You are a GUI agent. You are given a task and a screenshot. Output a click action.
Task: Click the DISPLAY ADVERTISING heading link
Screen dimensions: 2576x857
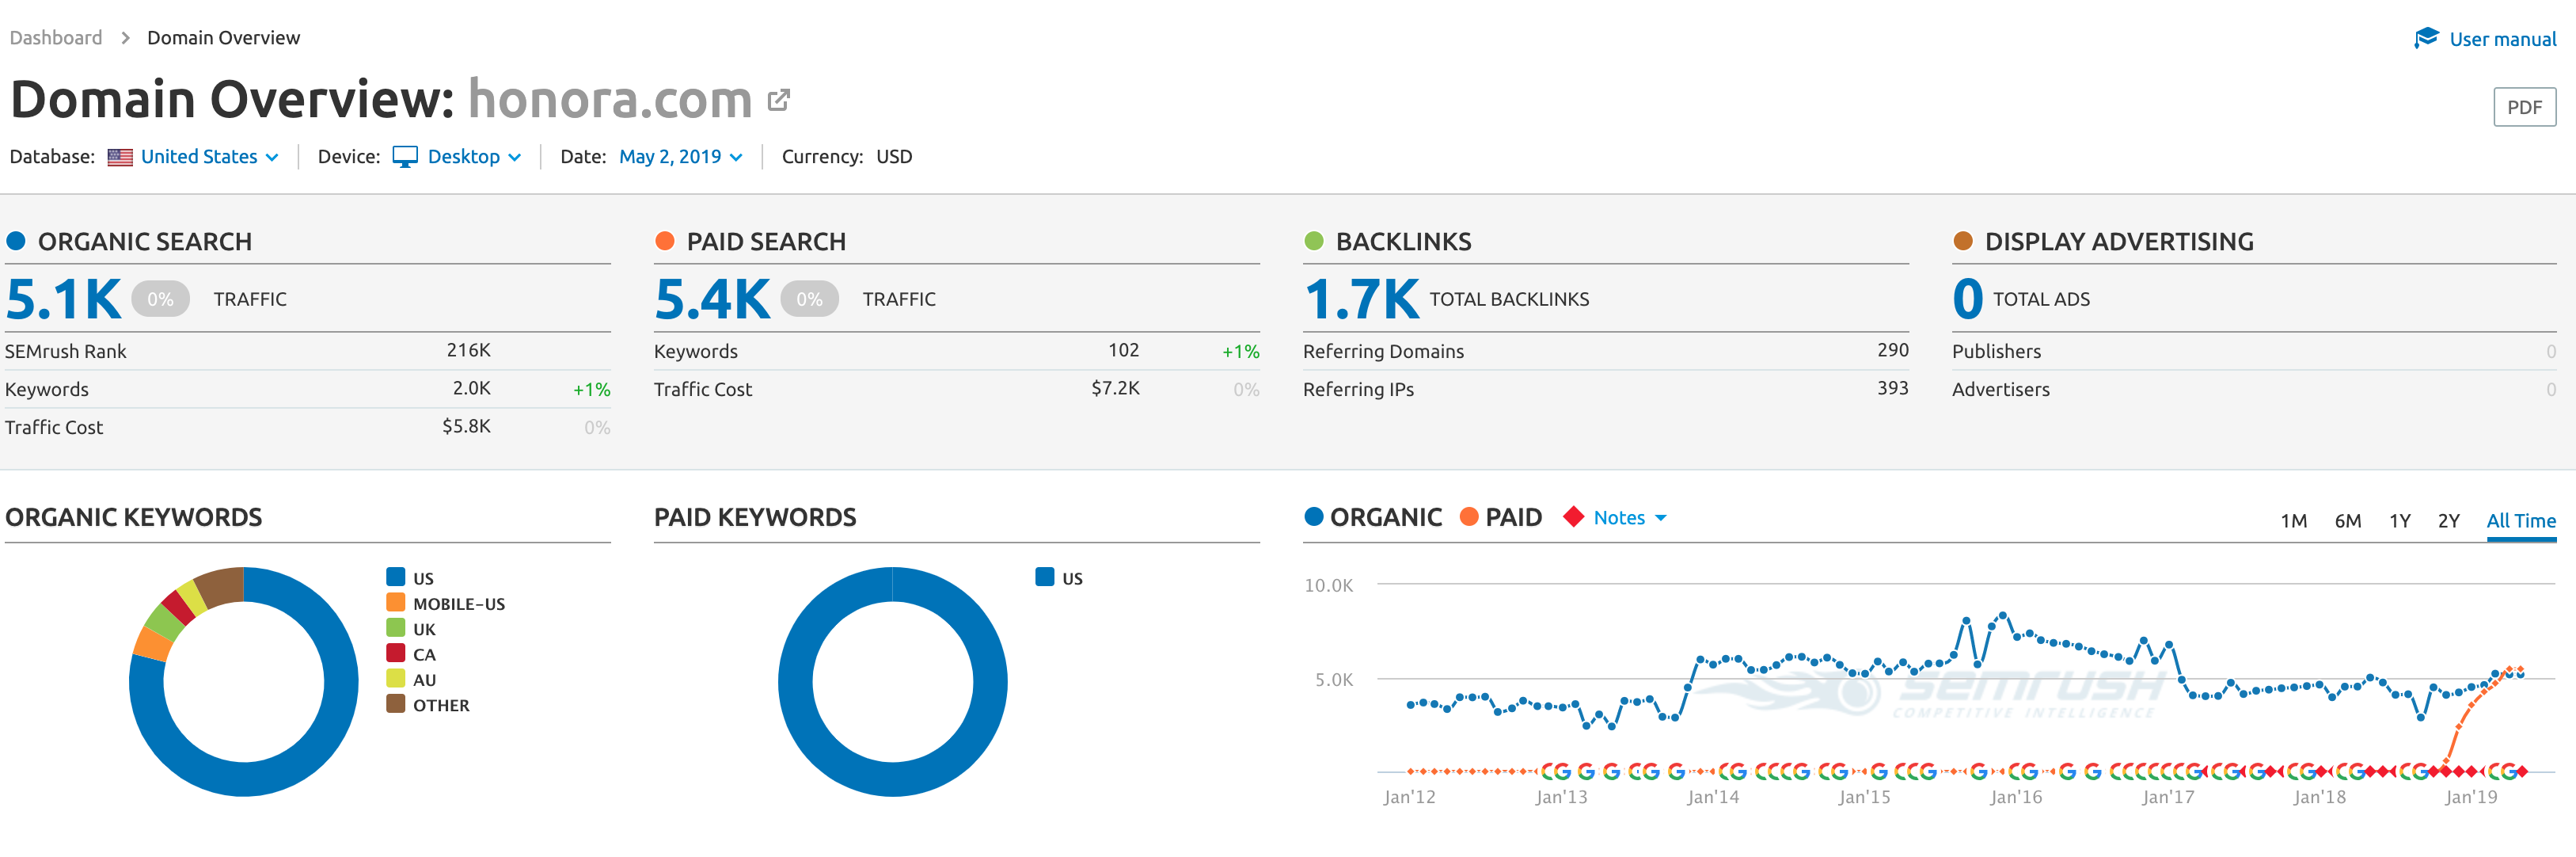pos(2119,241)
